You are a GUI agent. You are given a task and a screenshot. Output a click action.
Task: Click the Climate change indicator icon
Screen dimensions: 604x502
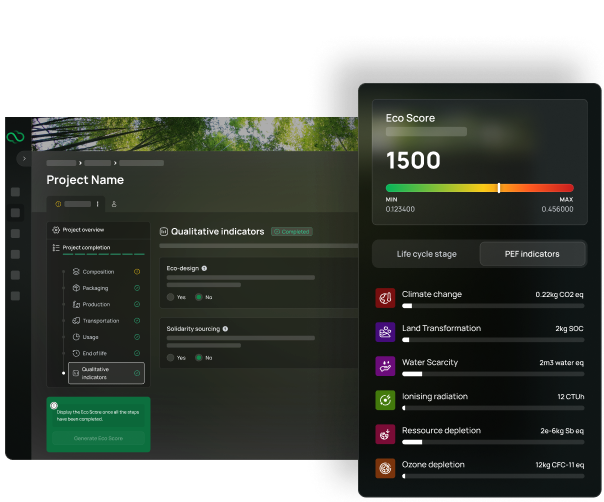385,298
